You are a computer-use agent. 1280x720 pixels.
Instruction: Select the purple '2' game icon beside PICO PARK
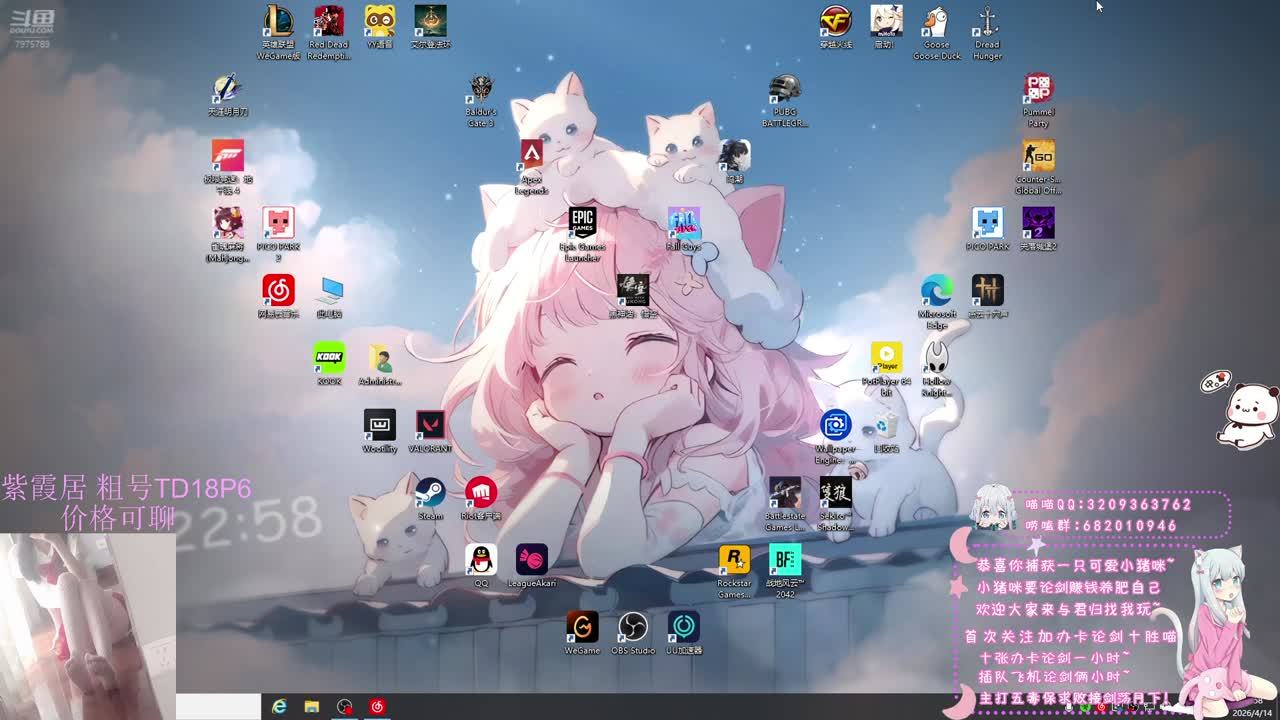coord(1038,229)
